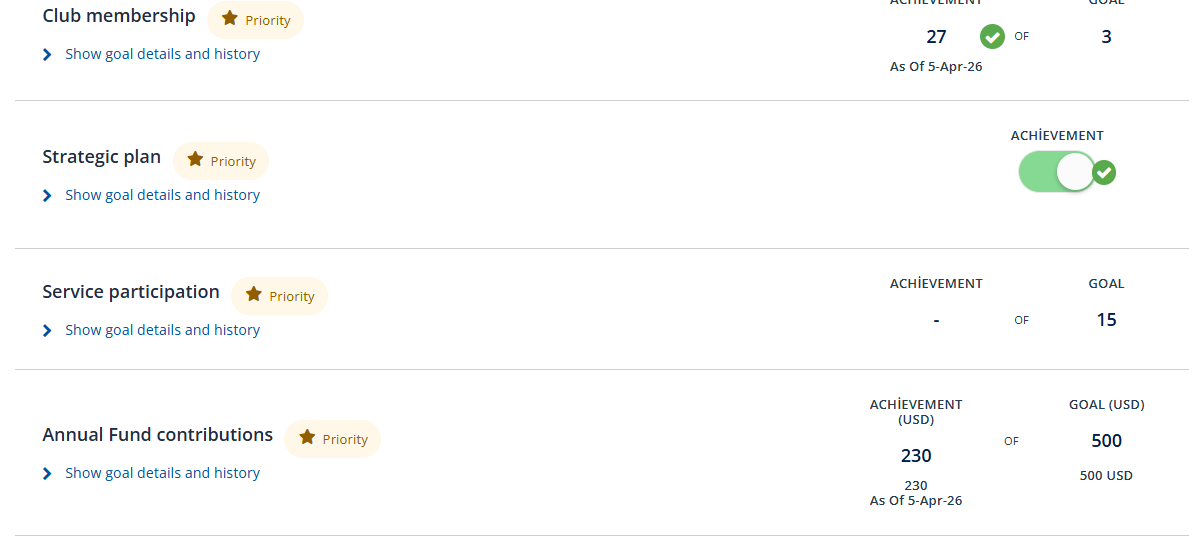
Task: Open 'Show goal details and history' for Club membership
Action: coord(162,54)
